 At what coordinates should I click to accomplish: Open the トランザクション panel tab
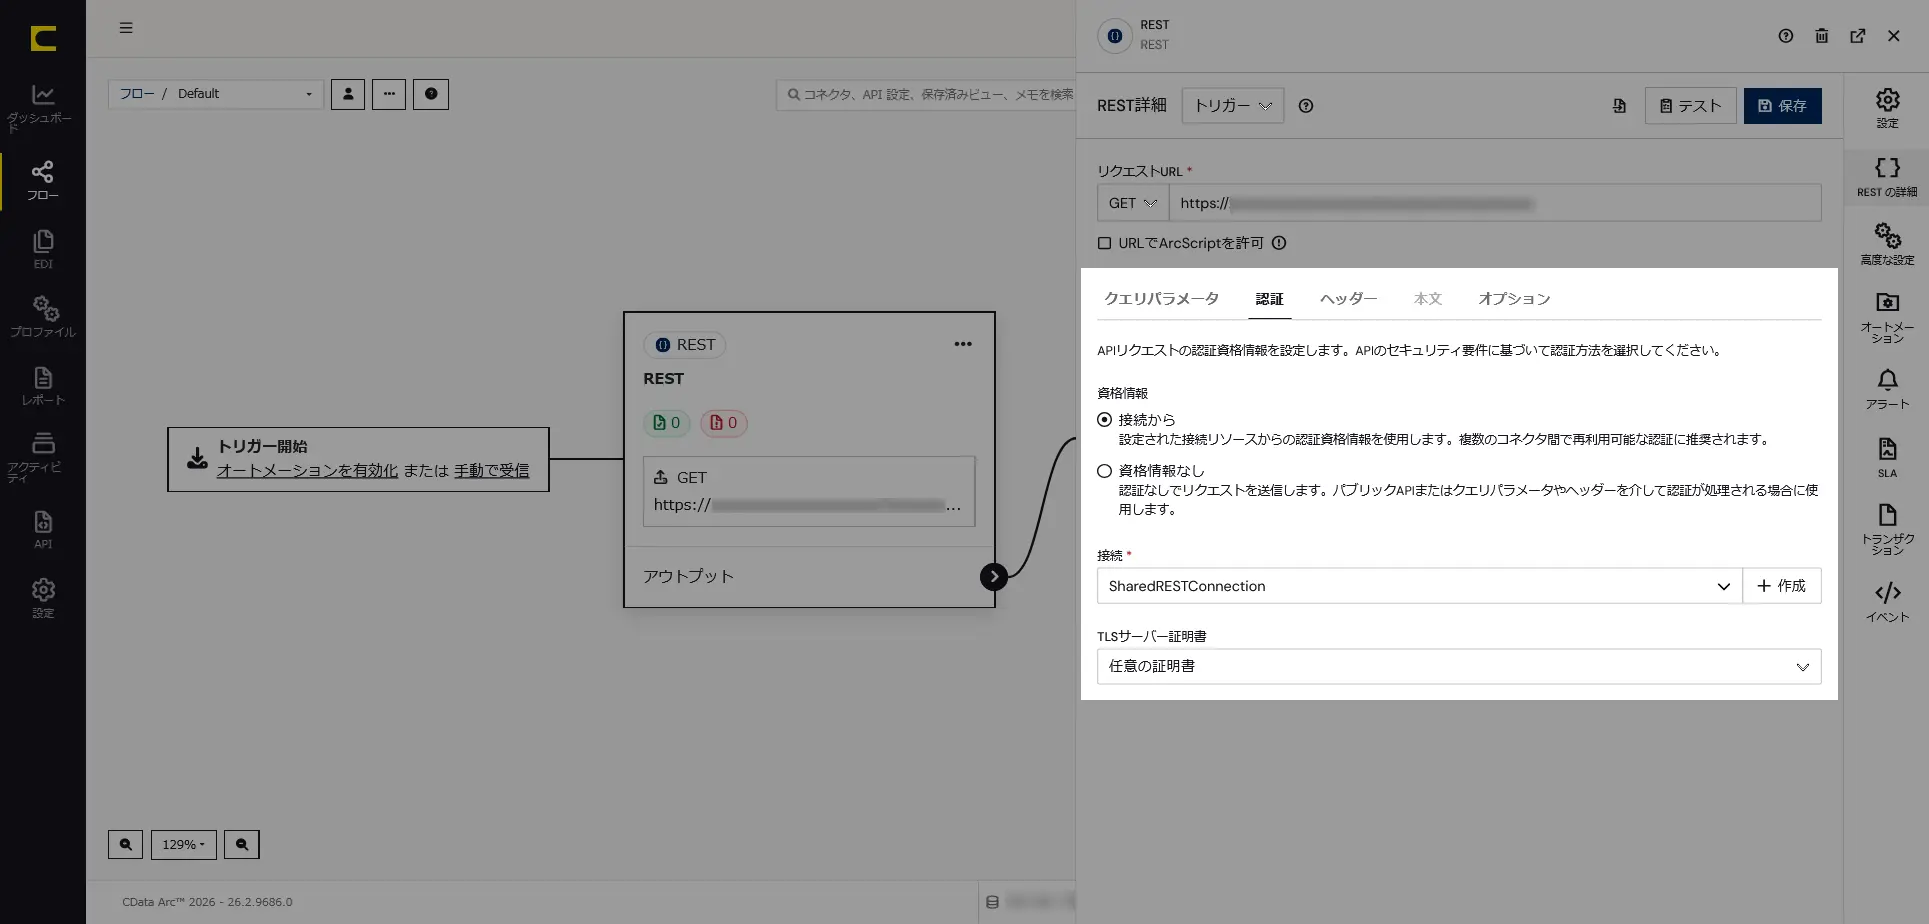click(1887, 529)
